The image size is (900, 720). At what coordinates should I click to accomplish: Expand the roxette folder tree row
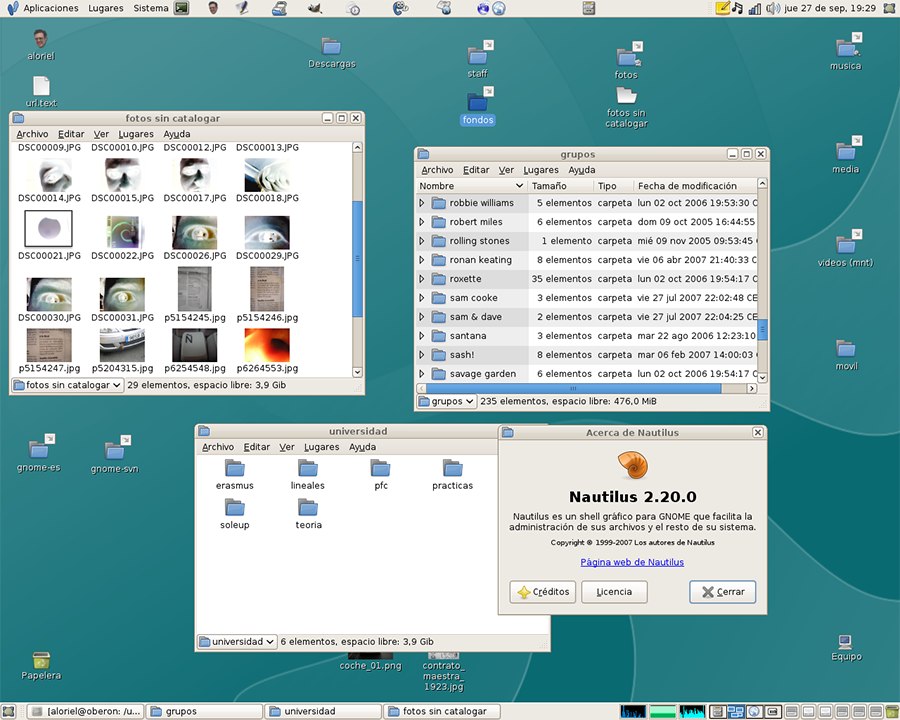(x=422, y=279)
